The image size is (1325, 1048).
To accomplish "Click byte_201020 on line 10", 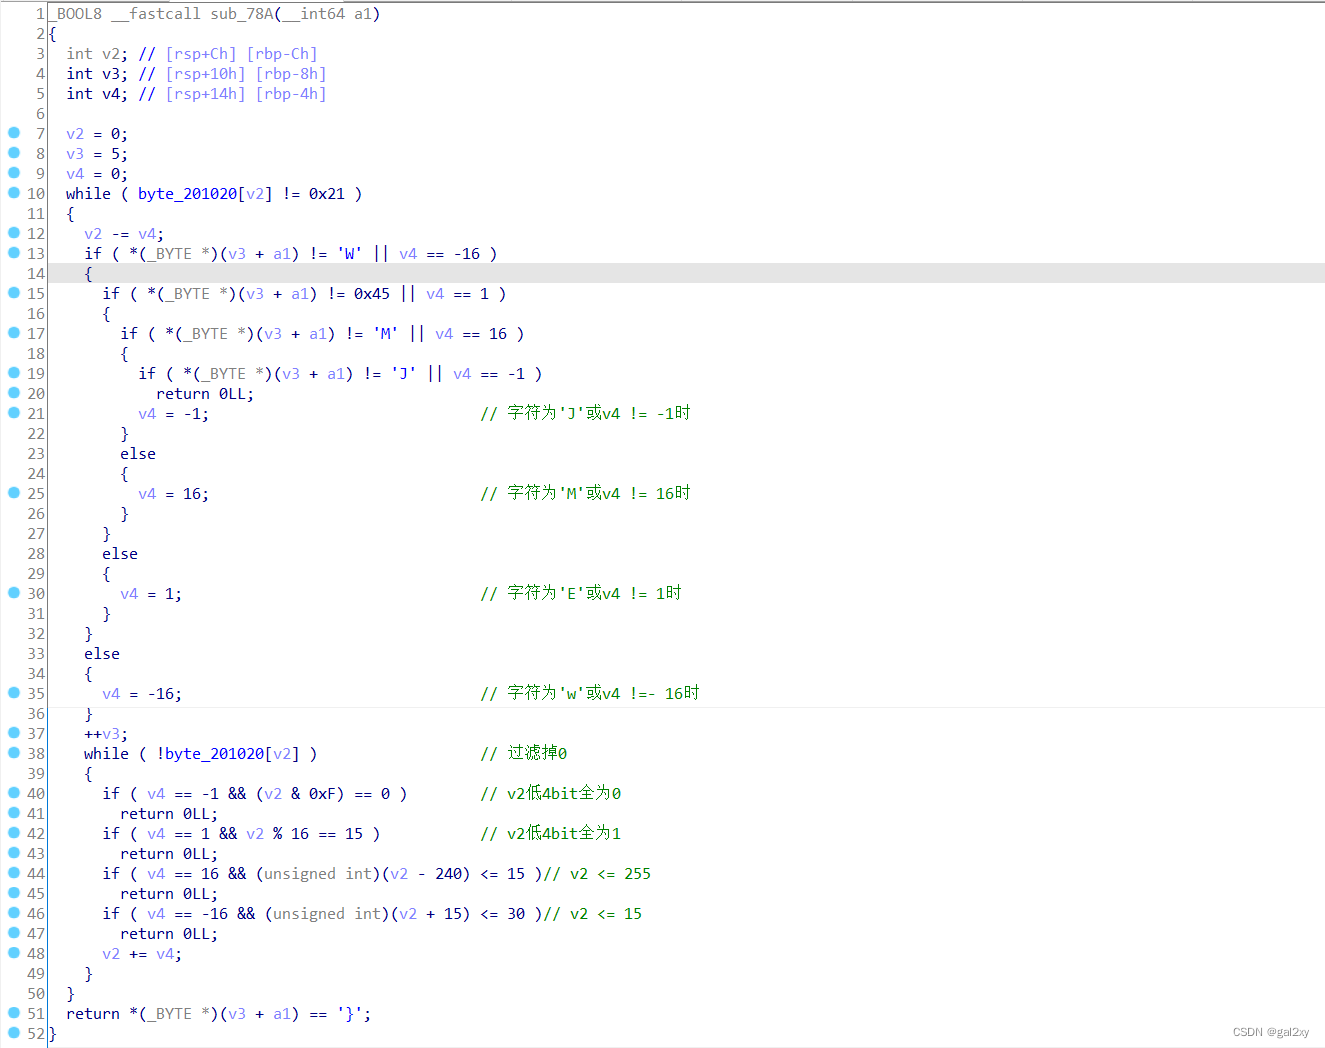I will tap(187, 194).
